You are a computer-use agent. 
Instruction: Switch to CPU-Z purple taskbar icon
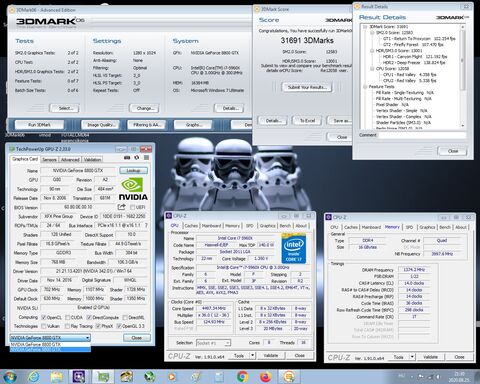[x=79, y=377]
